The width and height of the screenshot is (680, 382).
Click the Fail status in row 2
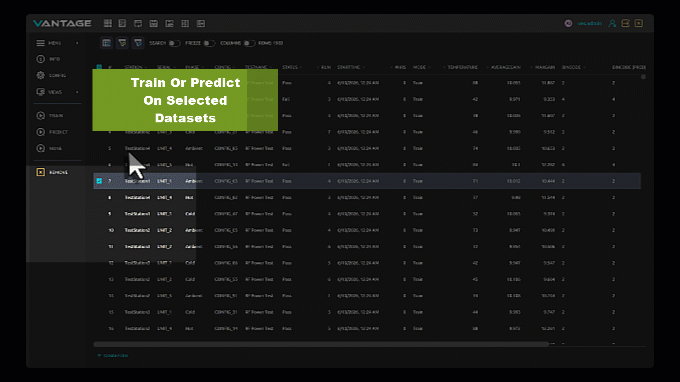pos(286,99)
